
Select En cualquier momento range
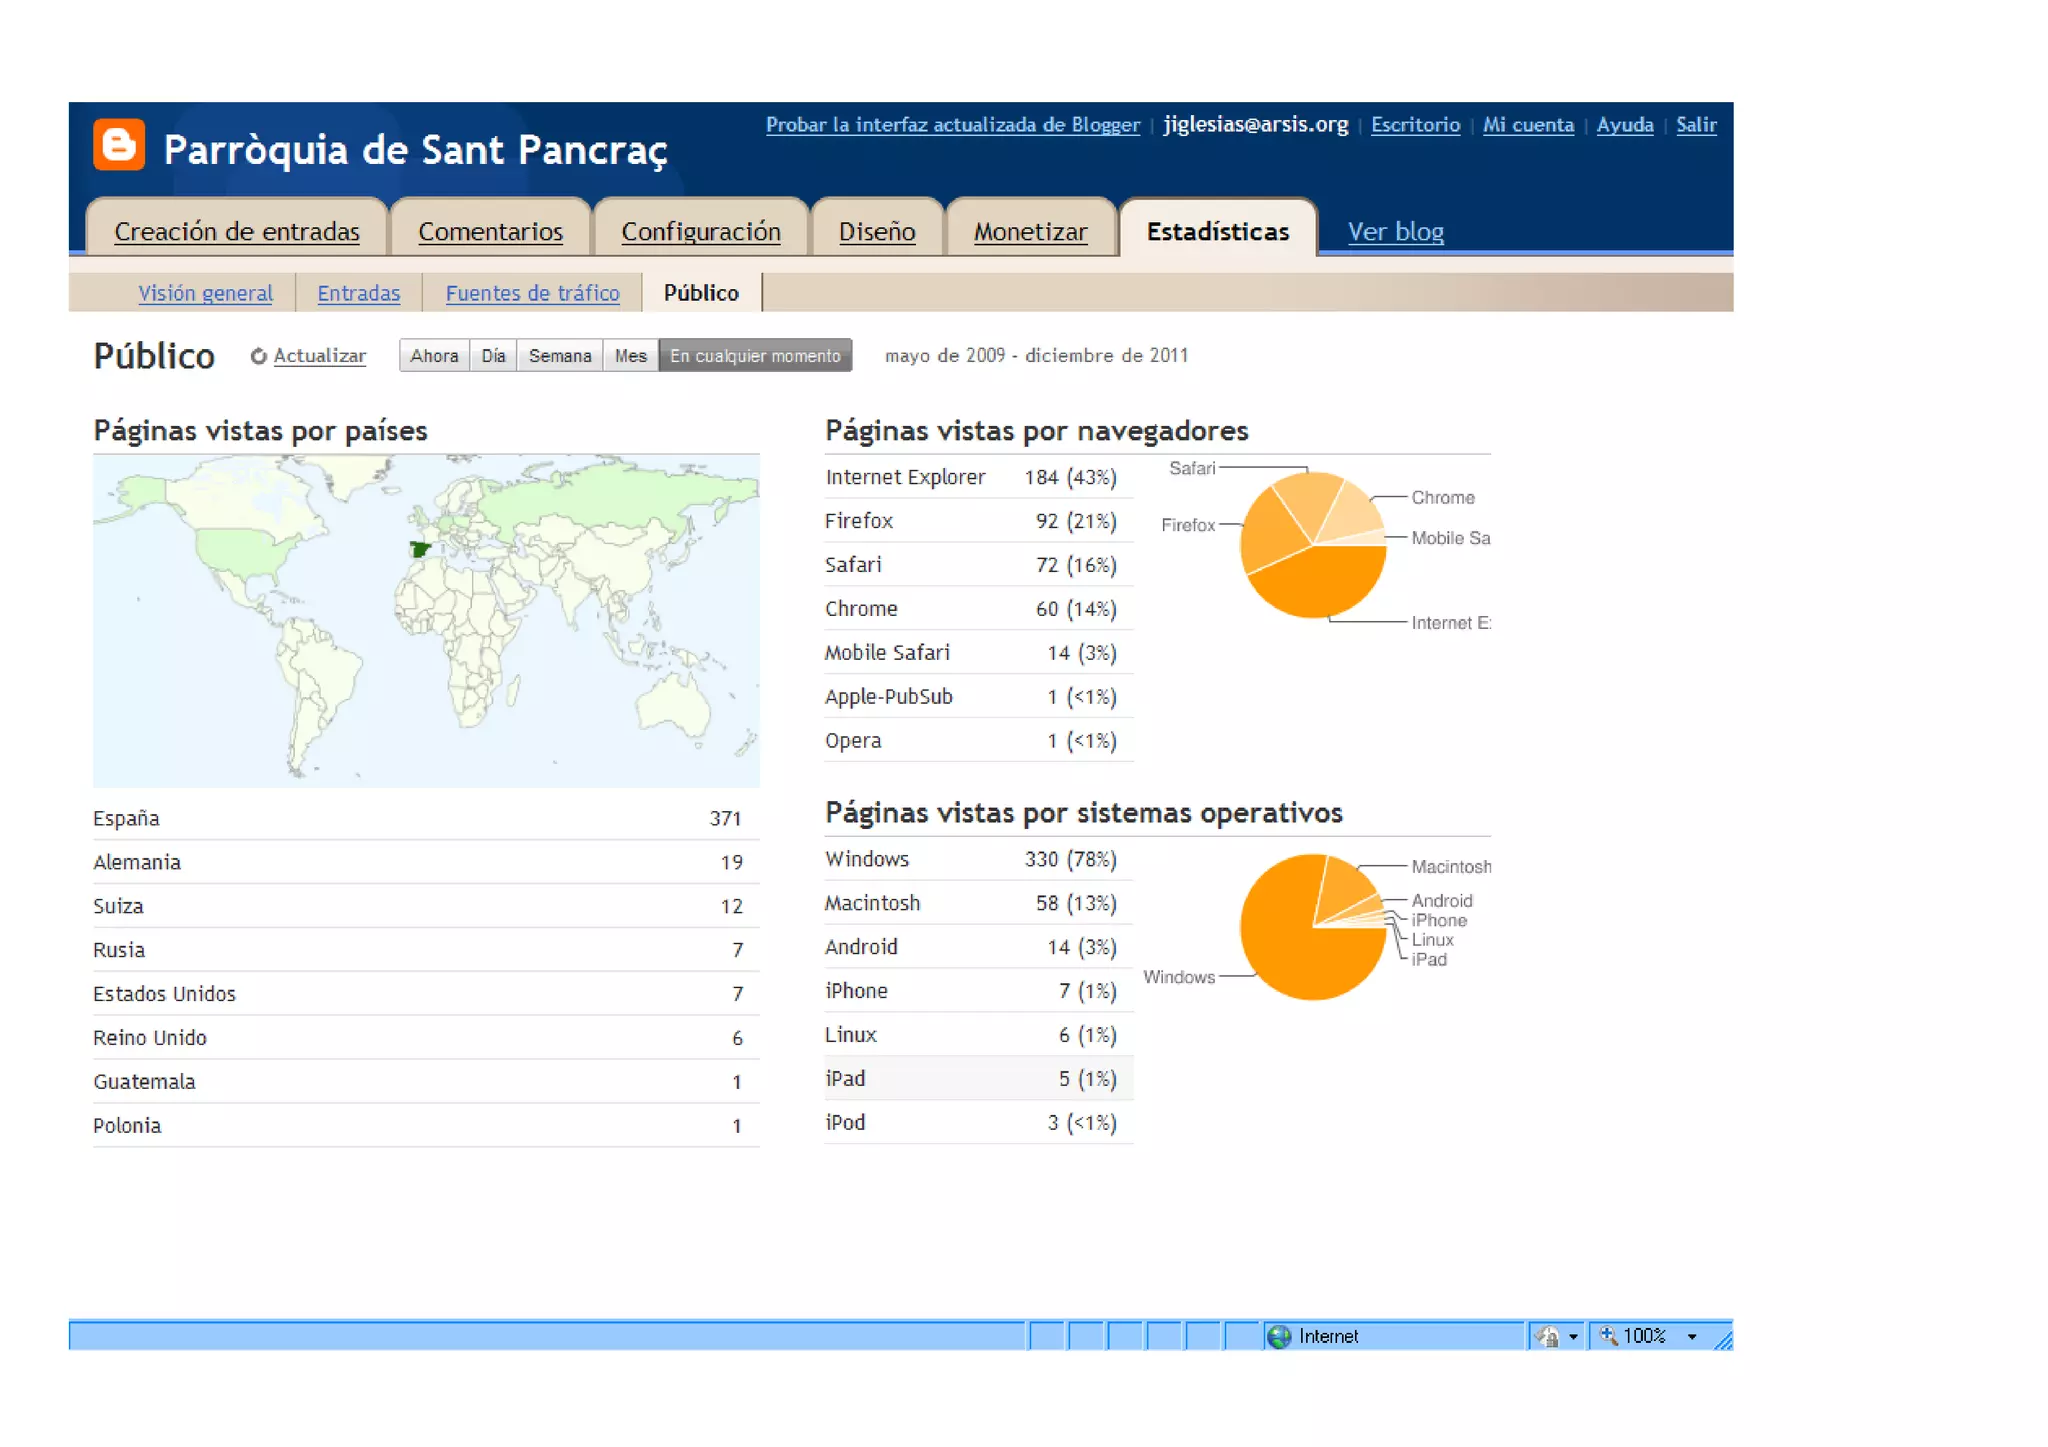click(755, 356)
